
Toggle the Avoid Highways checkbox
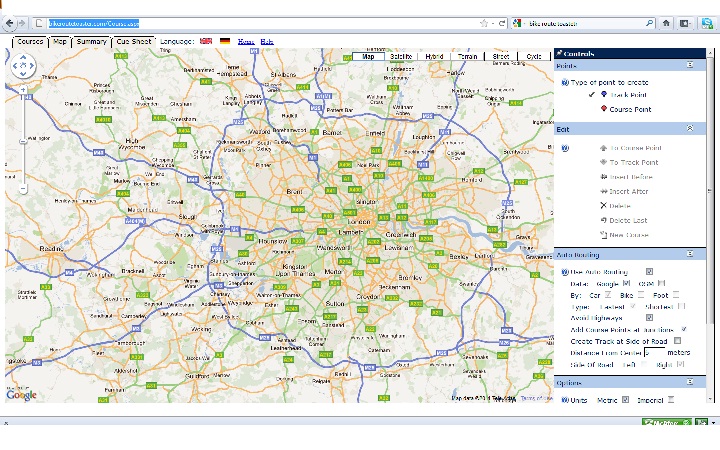coord(649,318)
